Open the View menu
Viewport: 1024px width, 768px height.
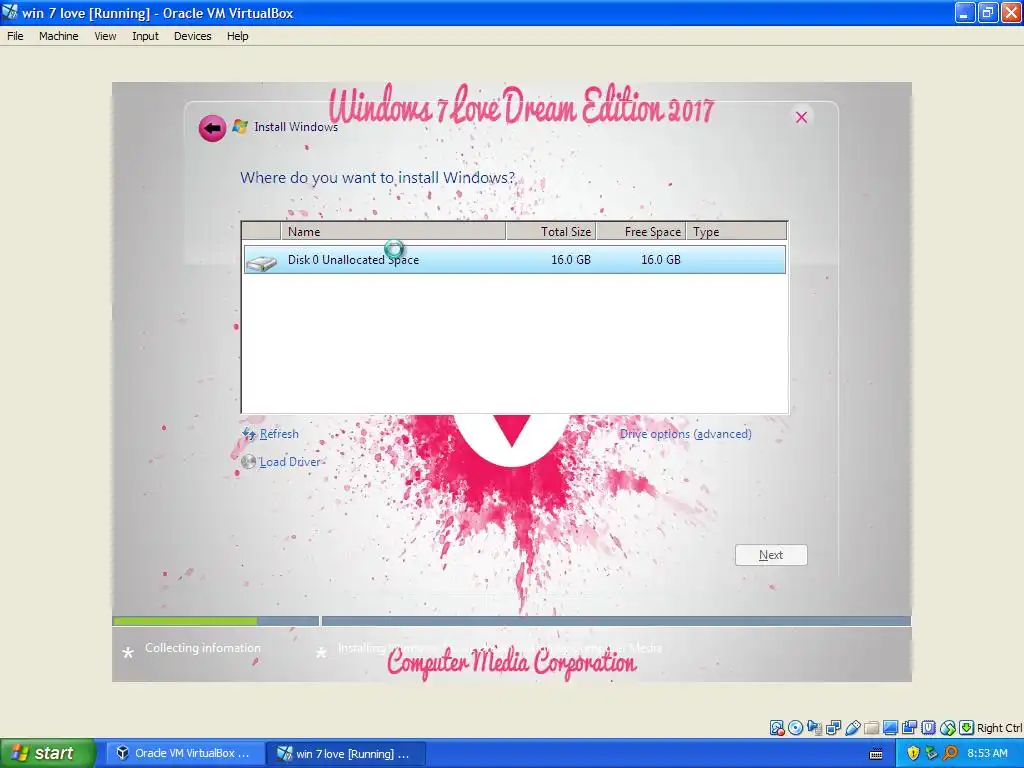tap(105, 36)
